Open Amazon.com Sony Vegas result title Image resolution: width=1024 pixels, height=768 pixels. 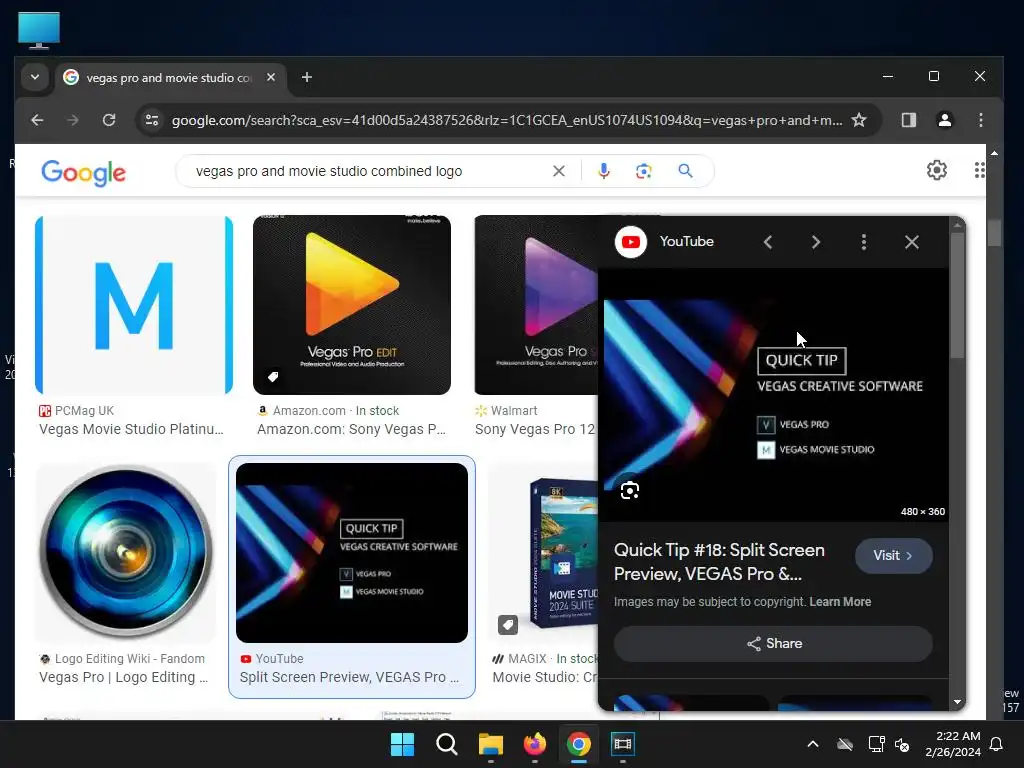click(351, 429)
